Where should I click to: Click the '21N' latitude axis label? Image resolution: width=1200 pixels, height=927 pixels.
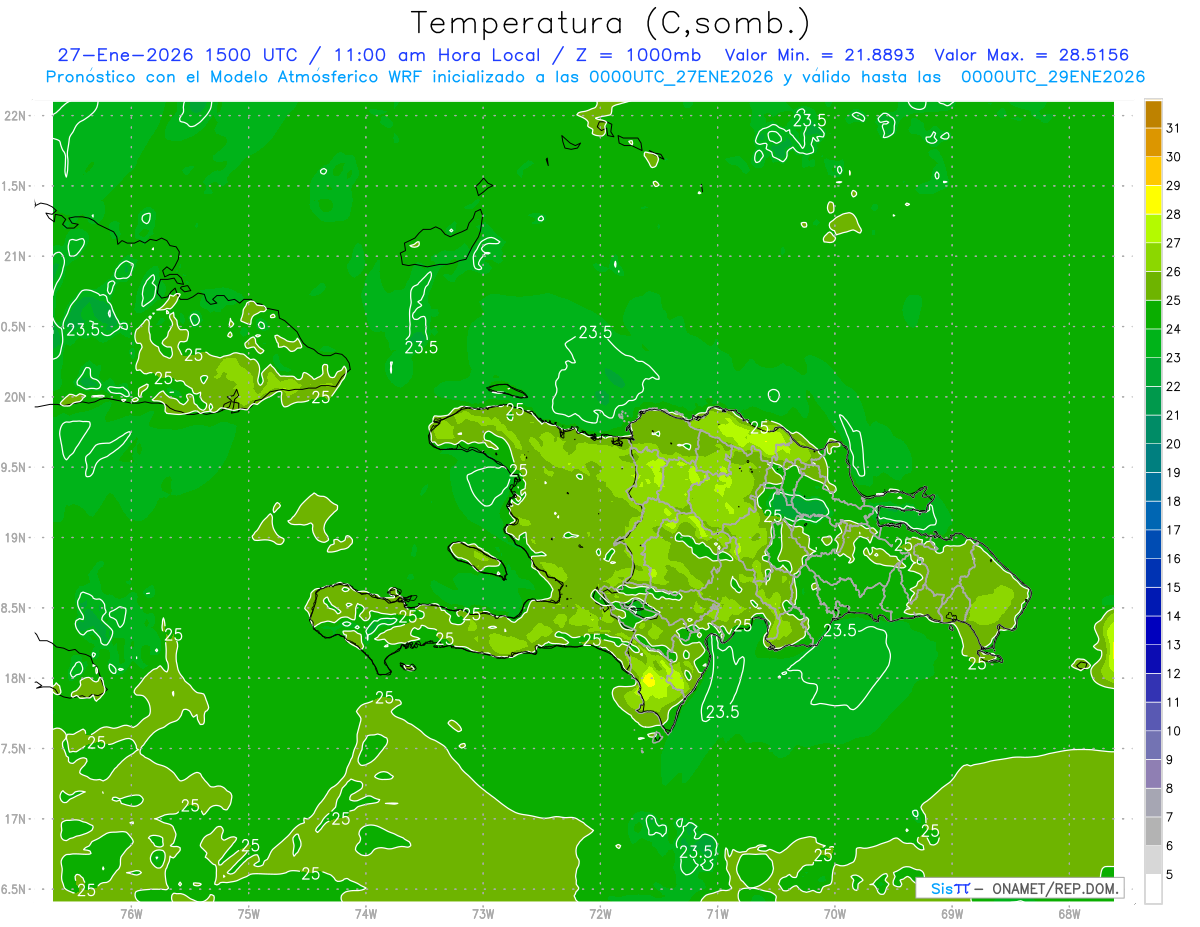15,256
